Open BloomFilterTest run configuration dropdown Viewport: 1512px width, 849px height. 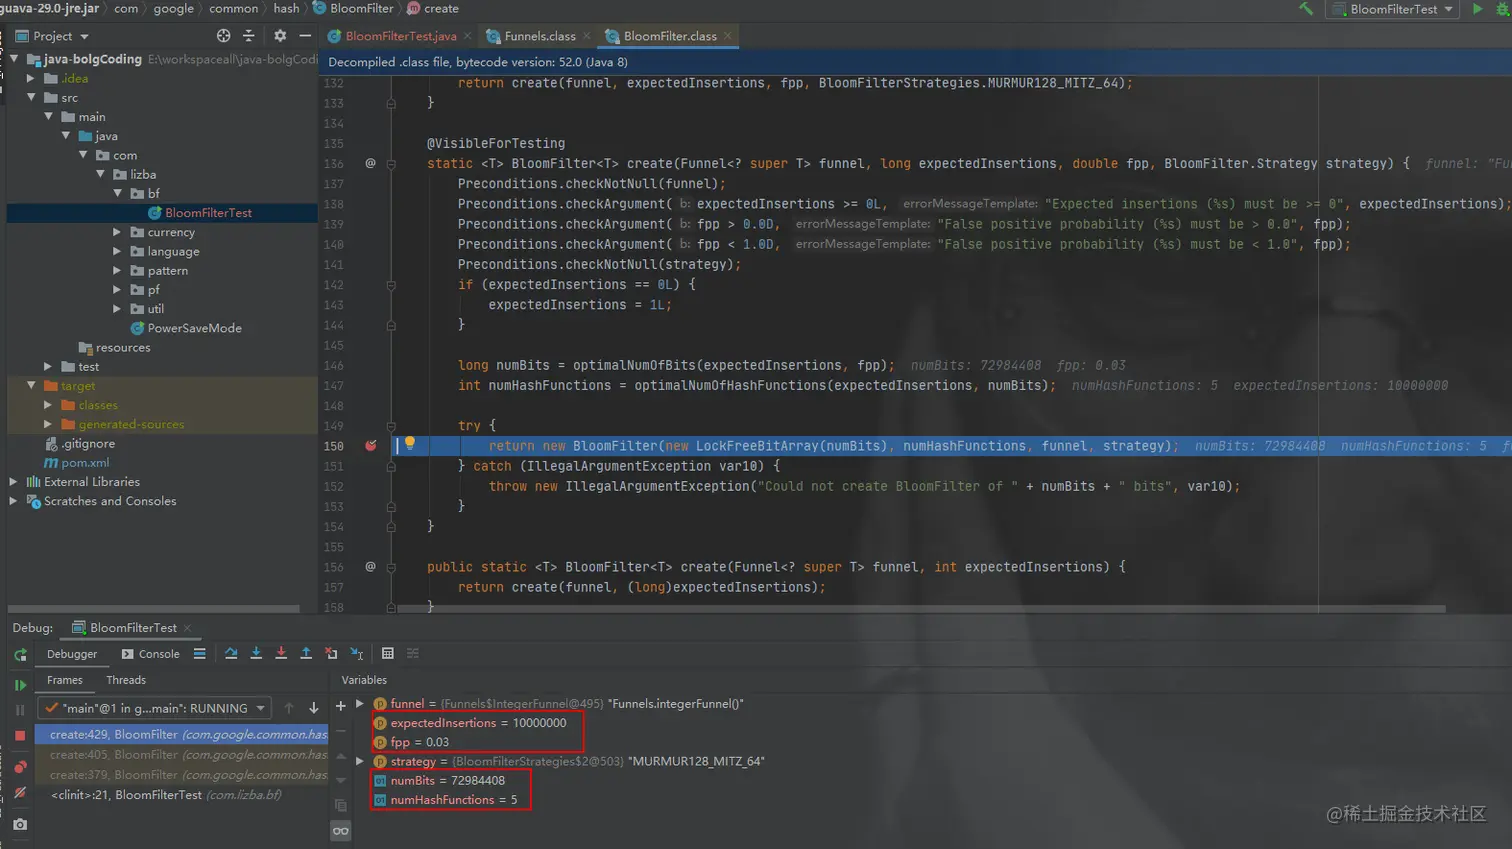click(x=1394, y=9)
